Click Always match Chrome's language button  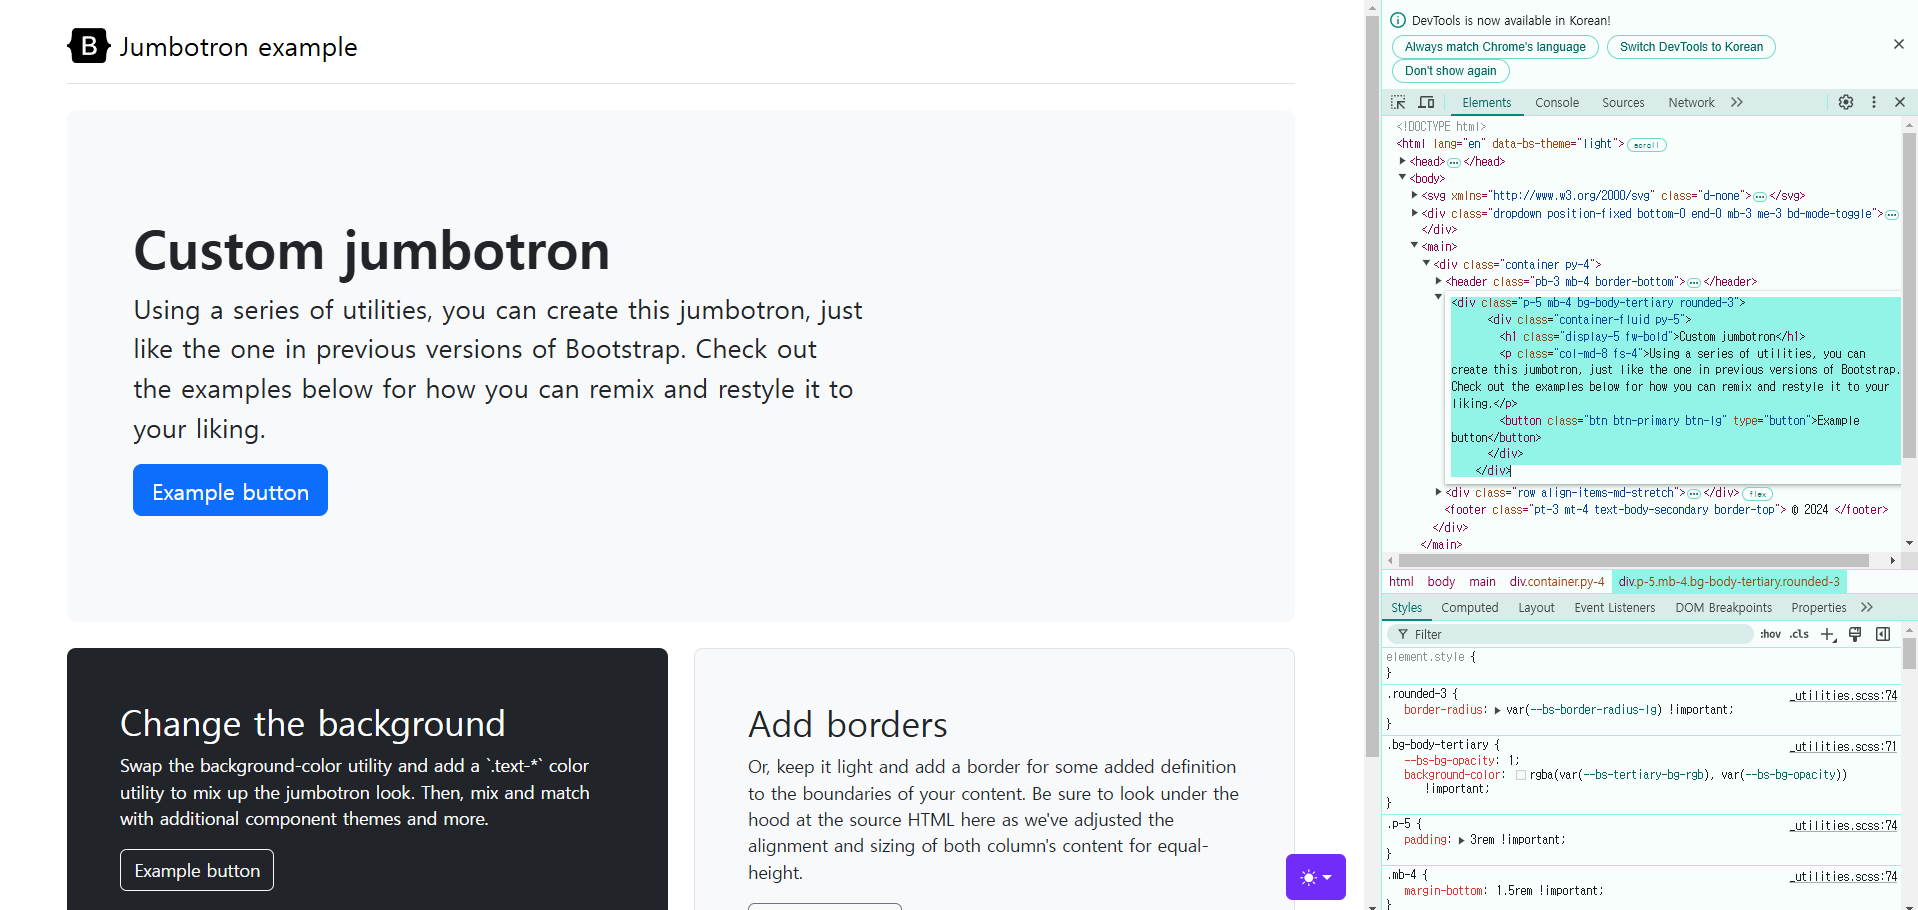[x=1495, y=47]
